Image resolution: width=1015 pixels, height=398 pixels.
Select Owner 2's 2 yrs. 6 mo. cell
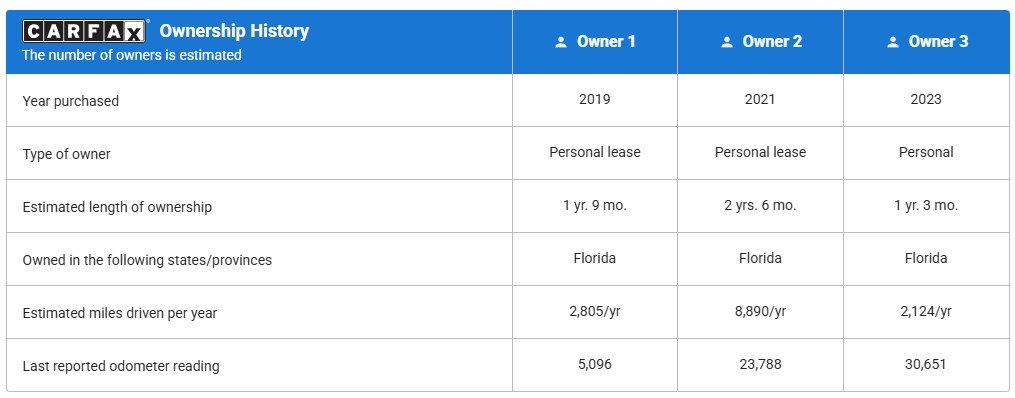click(761, 206)
